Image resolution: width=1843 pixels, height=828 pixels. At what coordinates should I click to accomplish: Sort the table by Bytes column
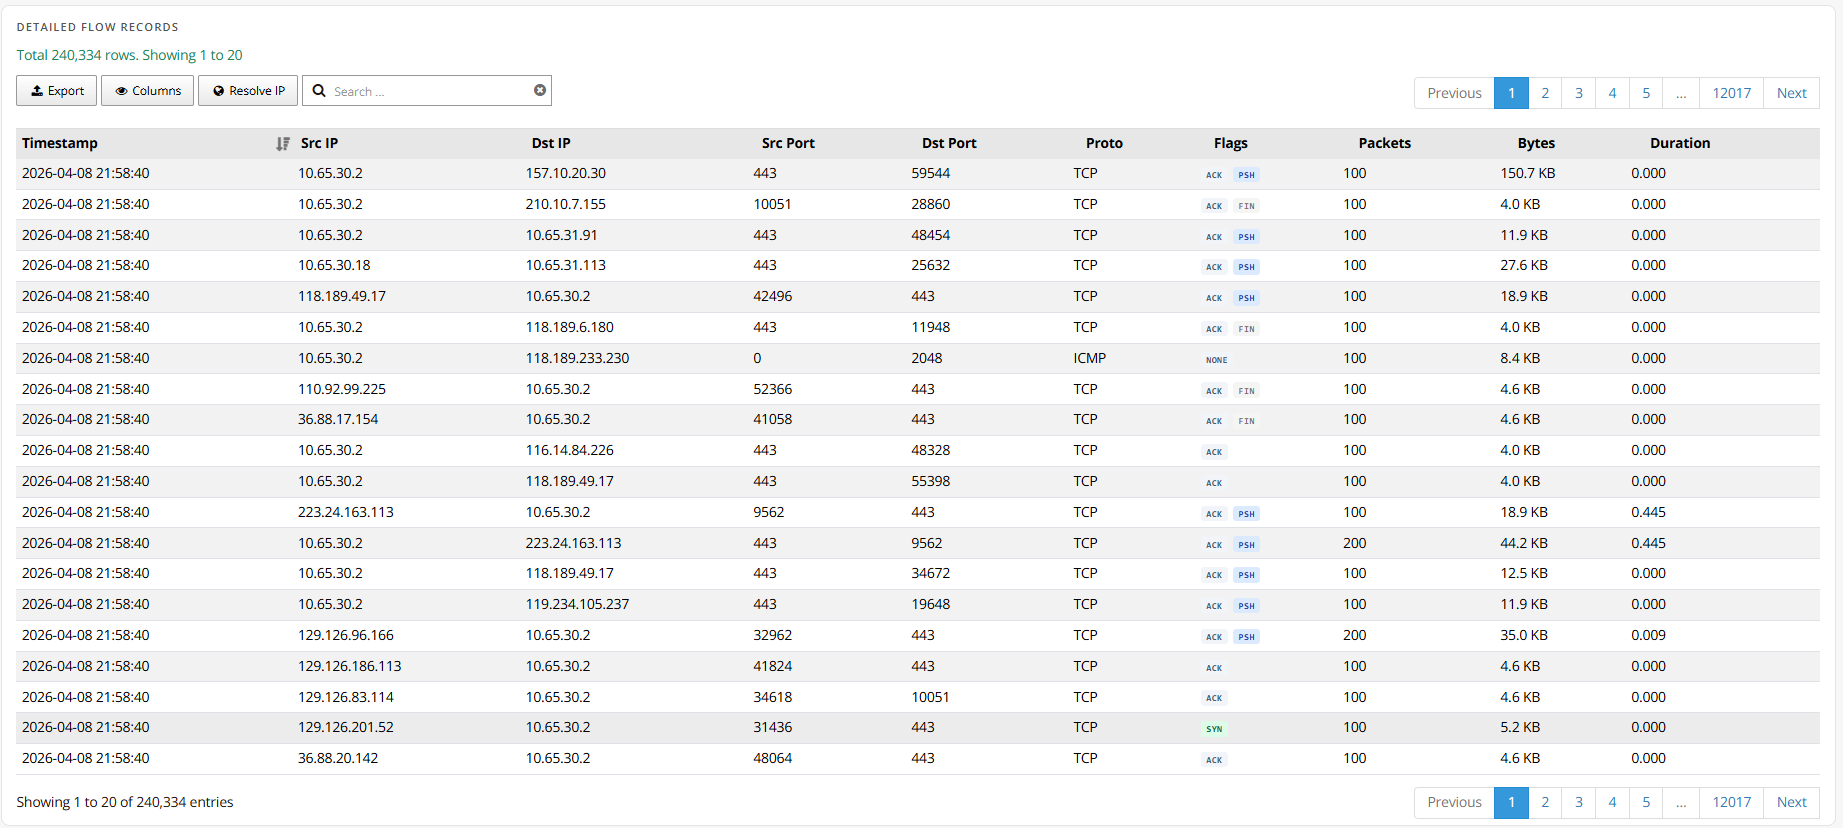click(x=1535, y=143)
